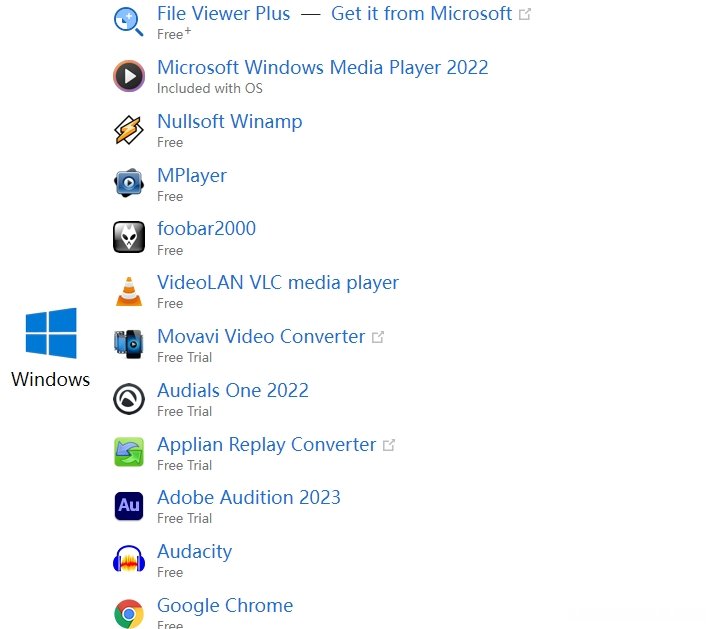The image size is (716, 629).
Task: Click the foobar2000 alien icon
Action: (x=129, y=237)
